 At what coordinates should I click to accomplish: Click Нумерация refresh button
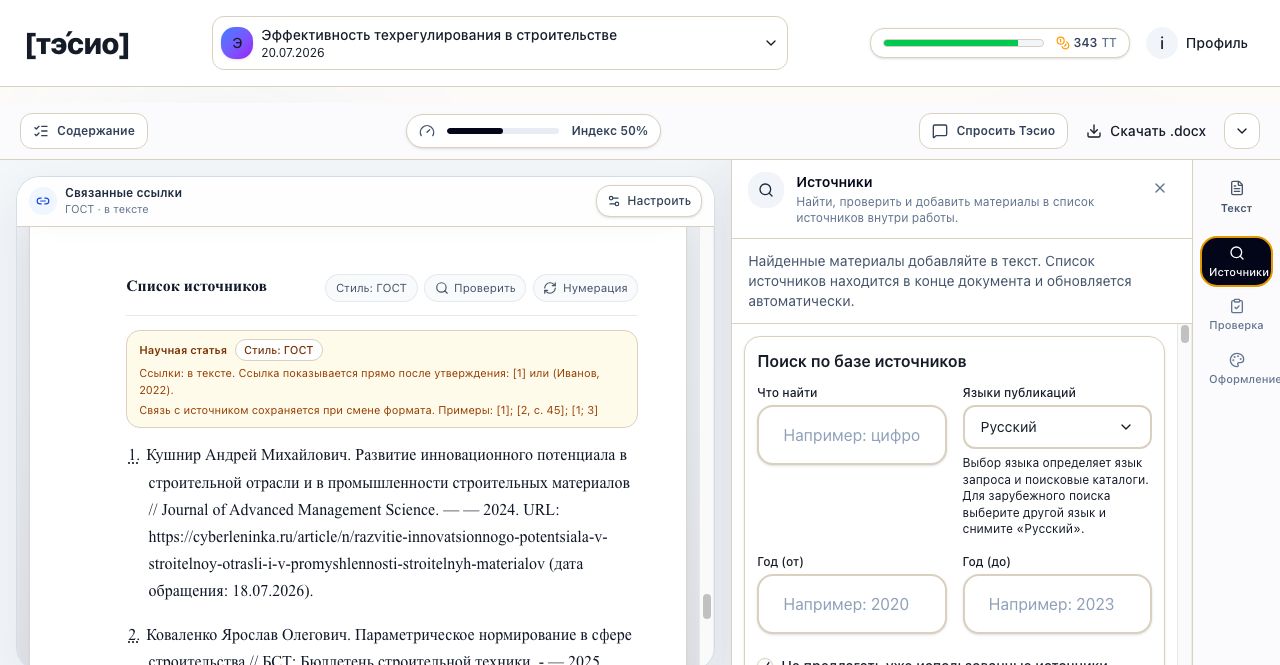pos(585,288)
